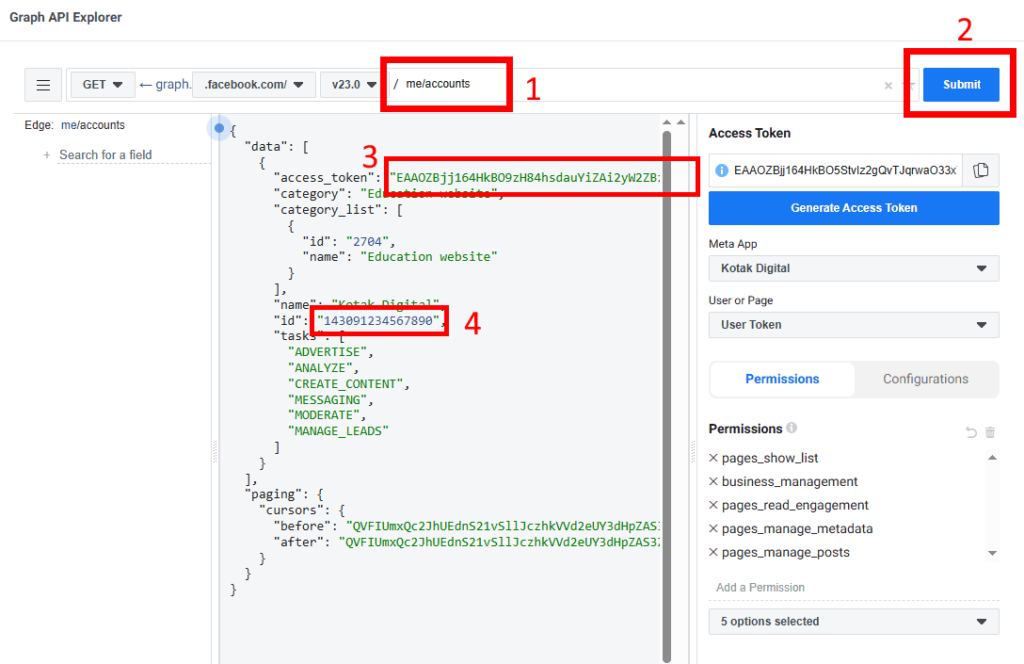Click the "ADVERTISE" task entry
Screen dimensions: 1024x664
[327, 352]
